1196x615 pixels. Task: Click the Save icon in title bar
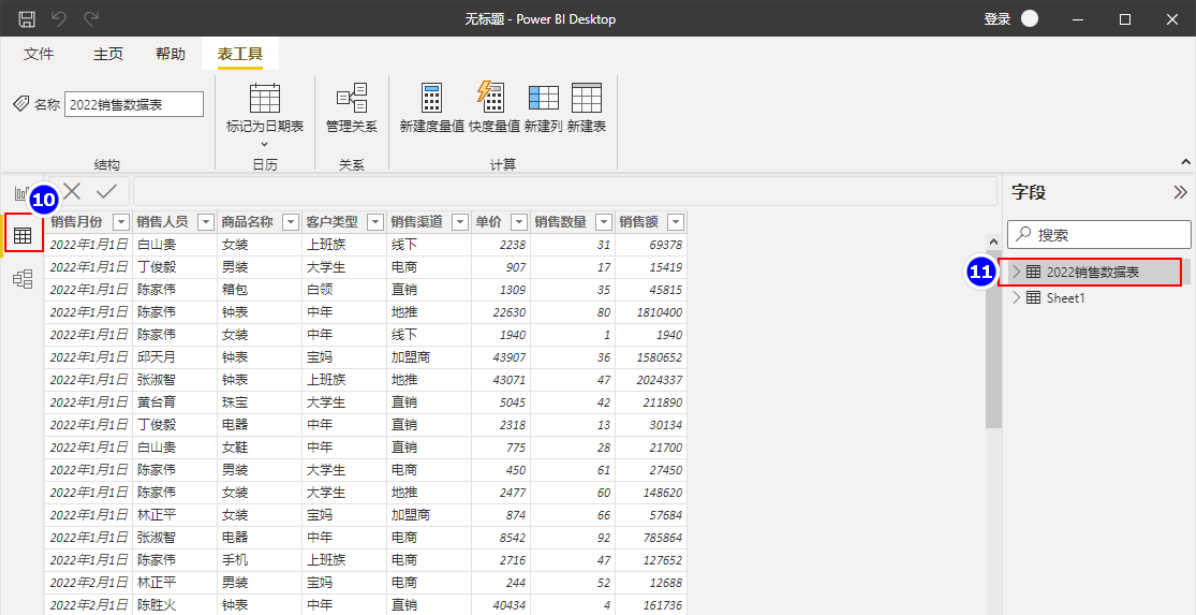[26, 19]
